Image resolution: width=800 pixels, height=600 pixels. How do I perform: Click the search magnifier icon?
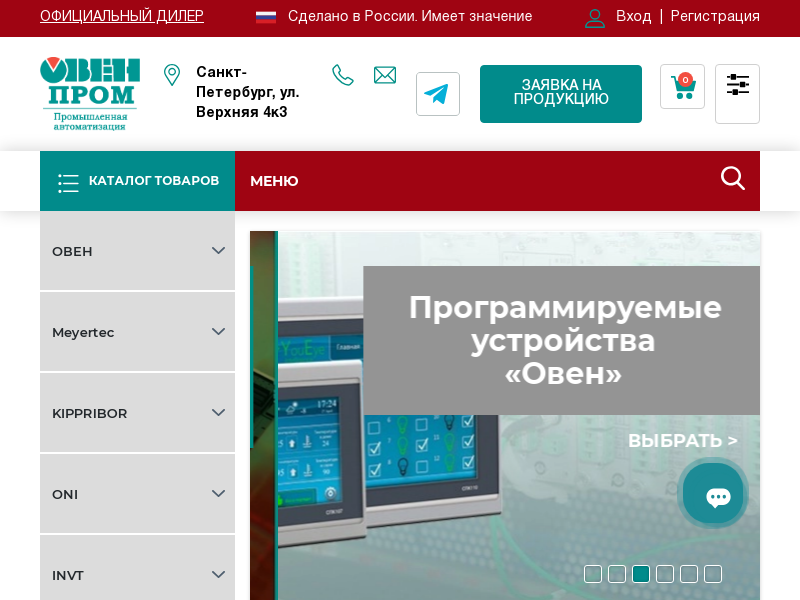point(733,179)
